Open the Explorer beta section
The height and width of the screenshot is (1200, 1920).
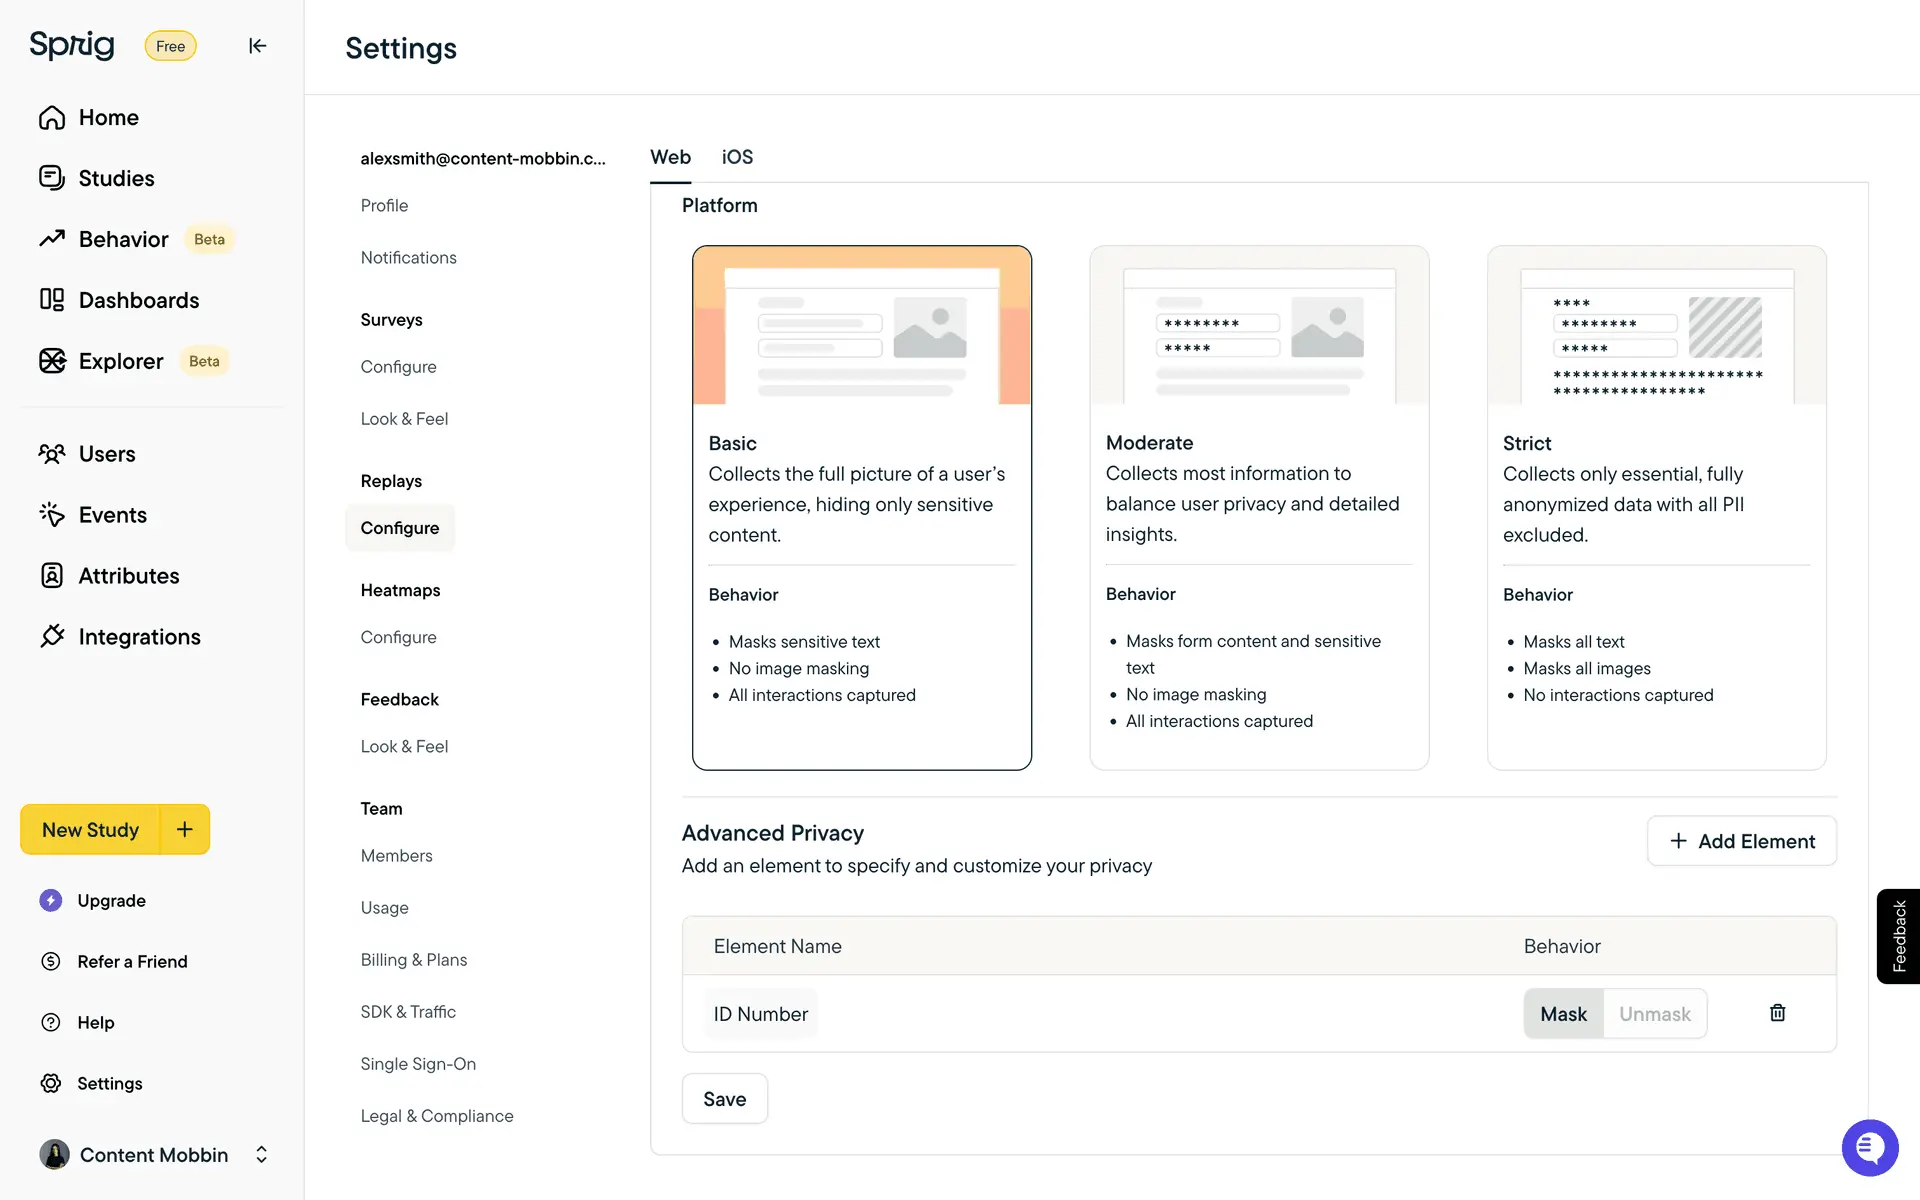pyautogui.click(x=120, y=361)
